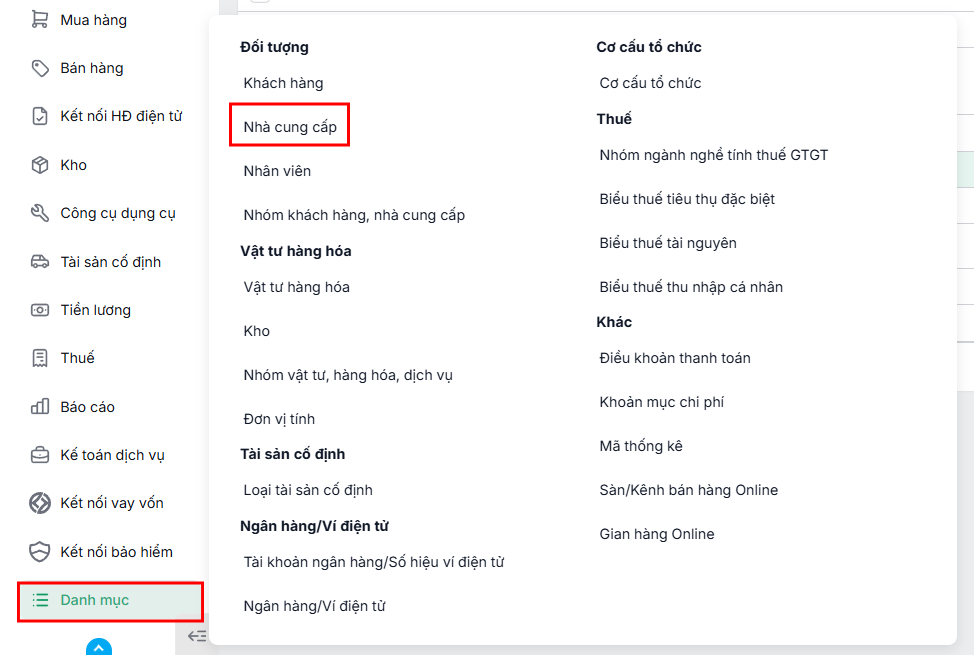
Task: Click the Báo cáo bar chart icon
Action: (x=40, y=407)
